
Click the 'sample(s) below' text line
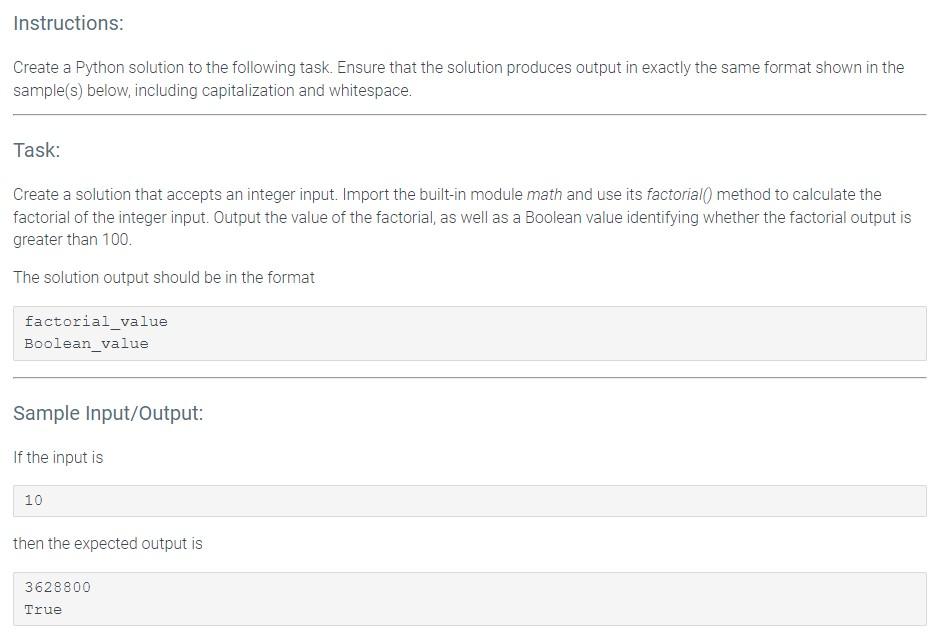point(212,90)
